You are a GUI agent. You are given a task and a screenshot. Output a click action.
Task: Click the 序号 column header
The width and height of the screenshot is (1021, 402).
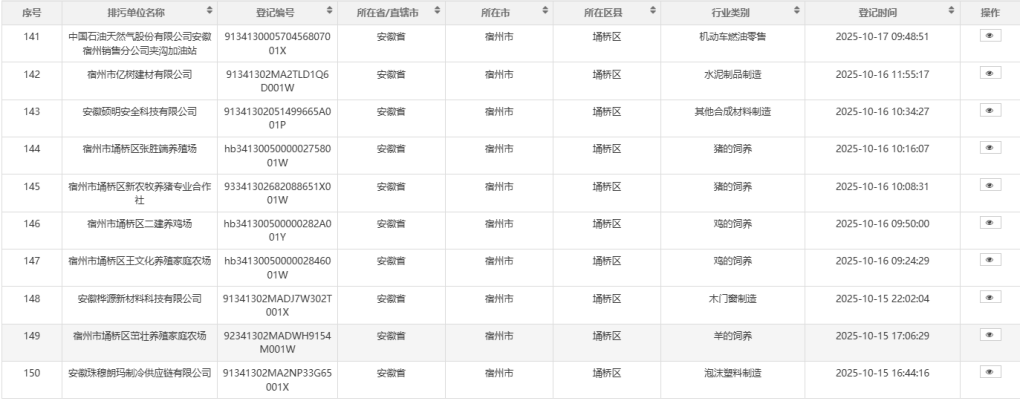click(x=30, y=11)
